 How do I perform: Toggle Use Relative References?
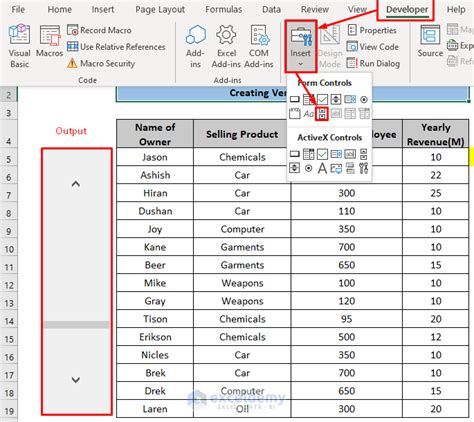coord(116,47)
